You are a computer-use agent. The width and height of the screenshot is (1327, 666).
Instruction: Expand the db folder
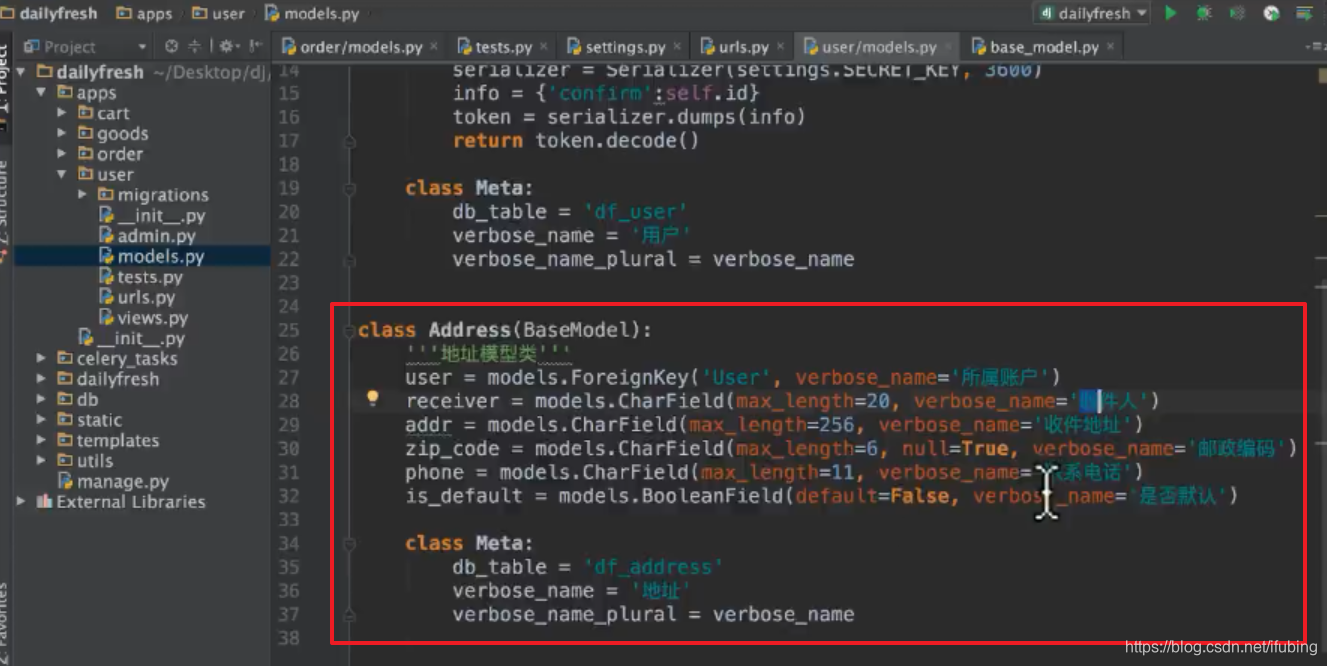click(42, 399)
